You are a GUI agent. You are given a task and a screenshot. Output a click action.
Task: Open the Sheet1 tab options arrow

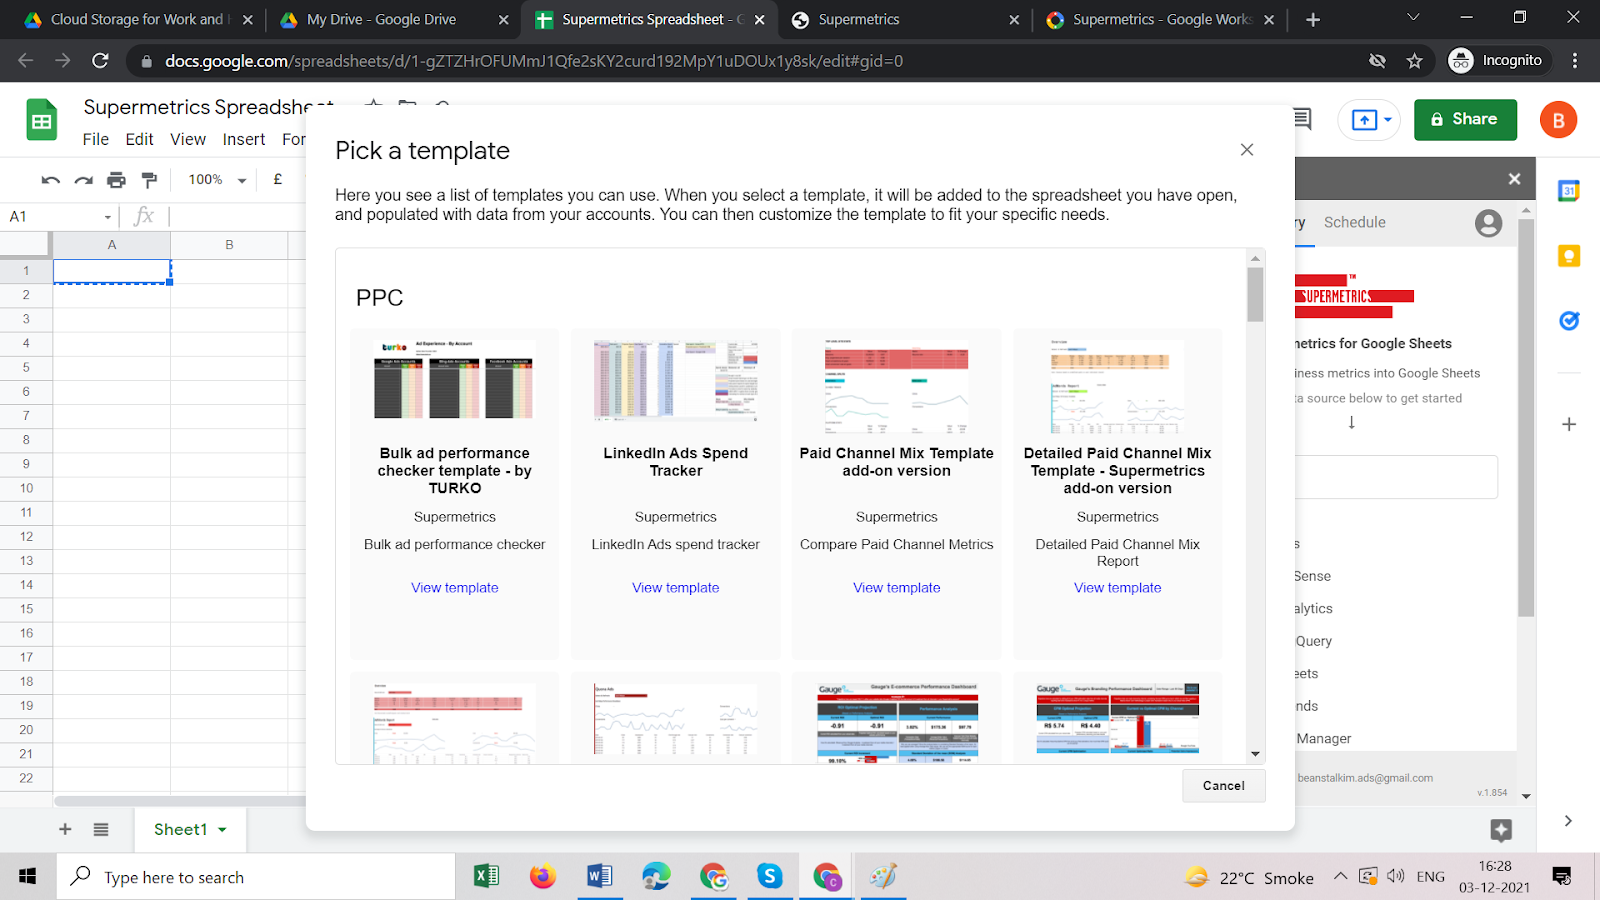pos(222,830)
